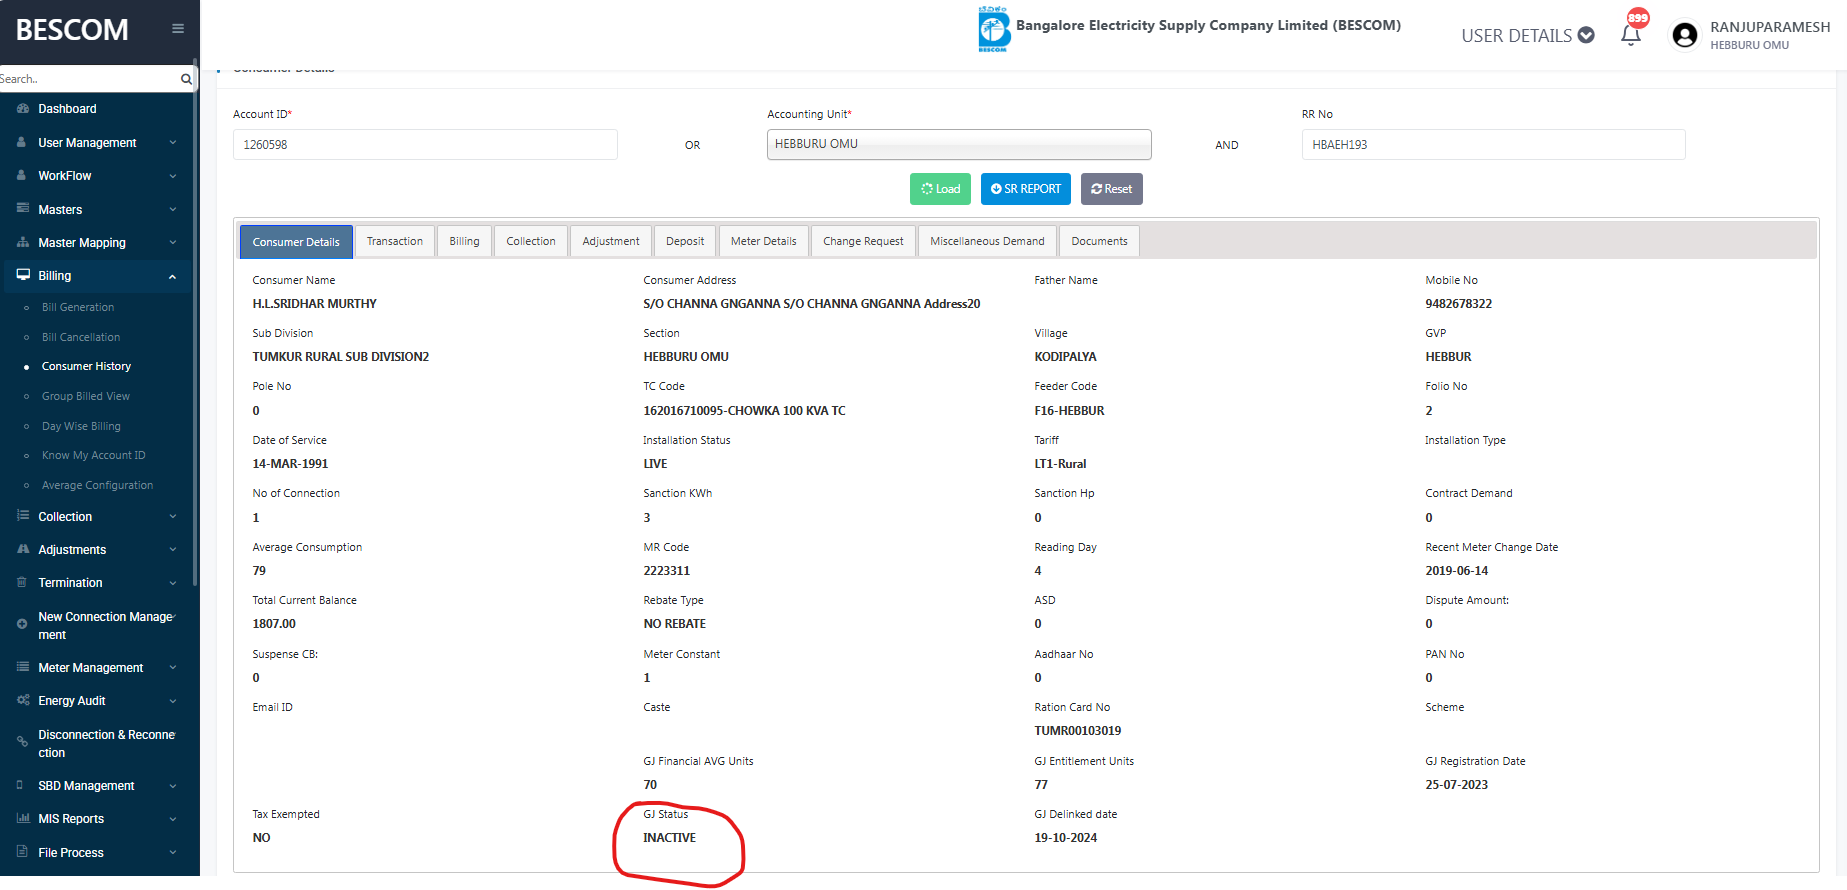Viewport: 1847px width, 890px height.
Task: Click the Adjustments sidebar icon
Action: tap(23, 550)
